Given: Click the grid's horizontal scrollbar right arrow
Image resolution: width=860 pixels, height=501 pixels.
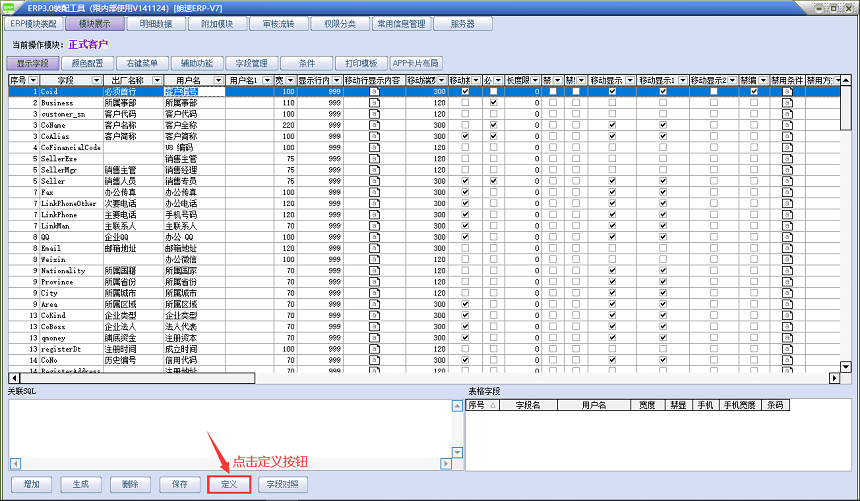Looking at the screenshot, I should coord(832,378).
